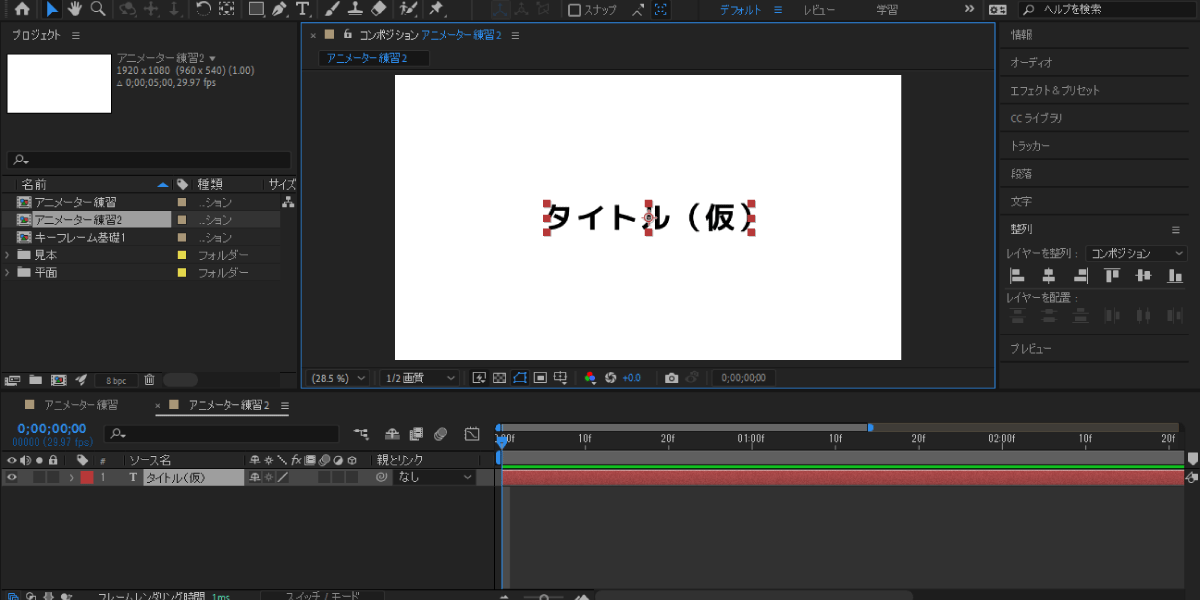This screenshot has height=600, width=1200.
Task: Open the Graph Editor
Action: (x=472, y=434)
